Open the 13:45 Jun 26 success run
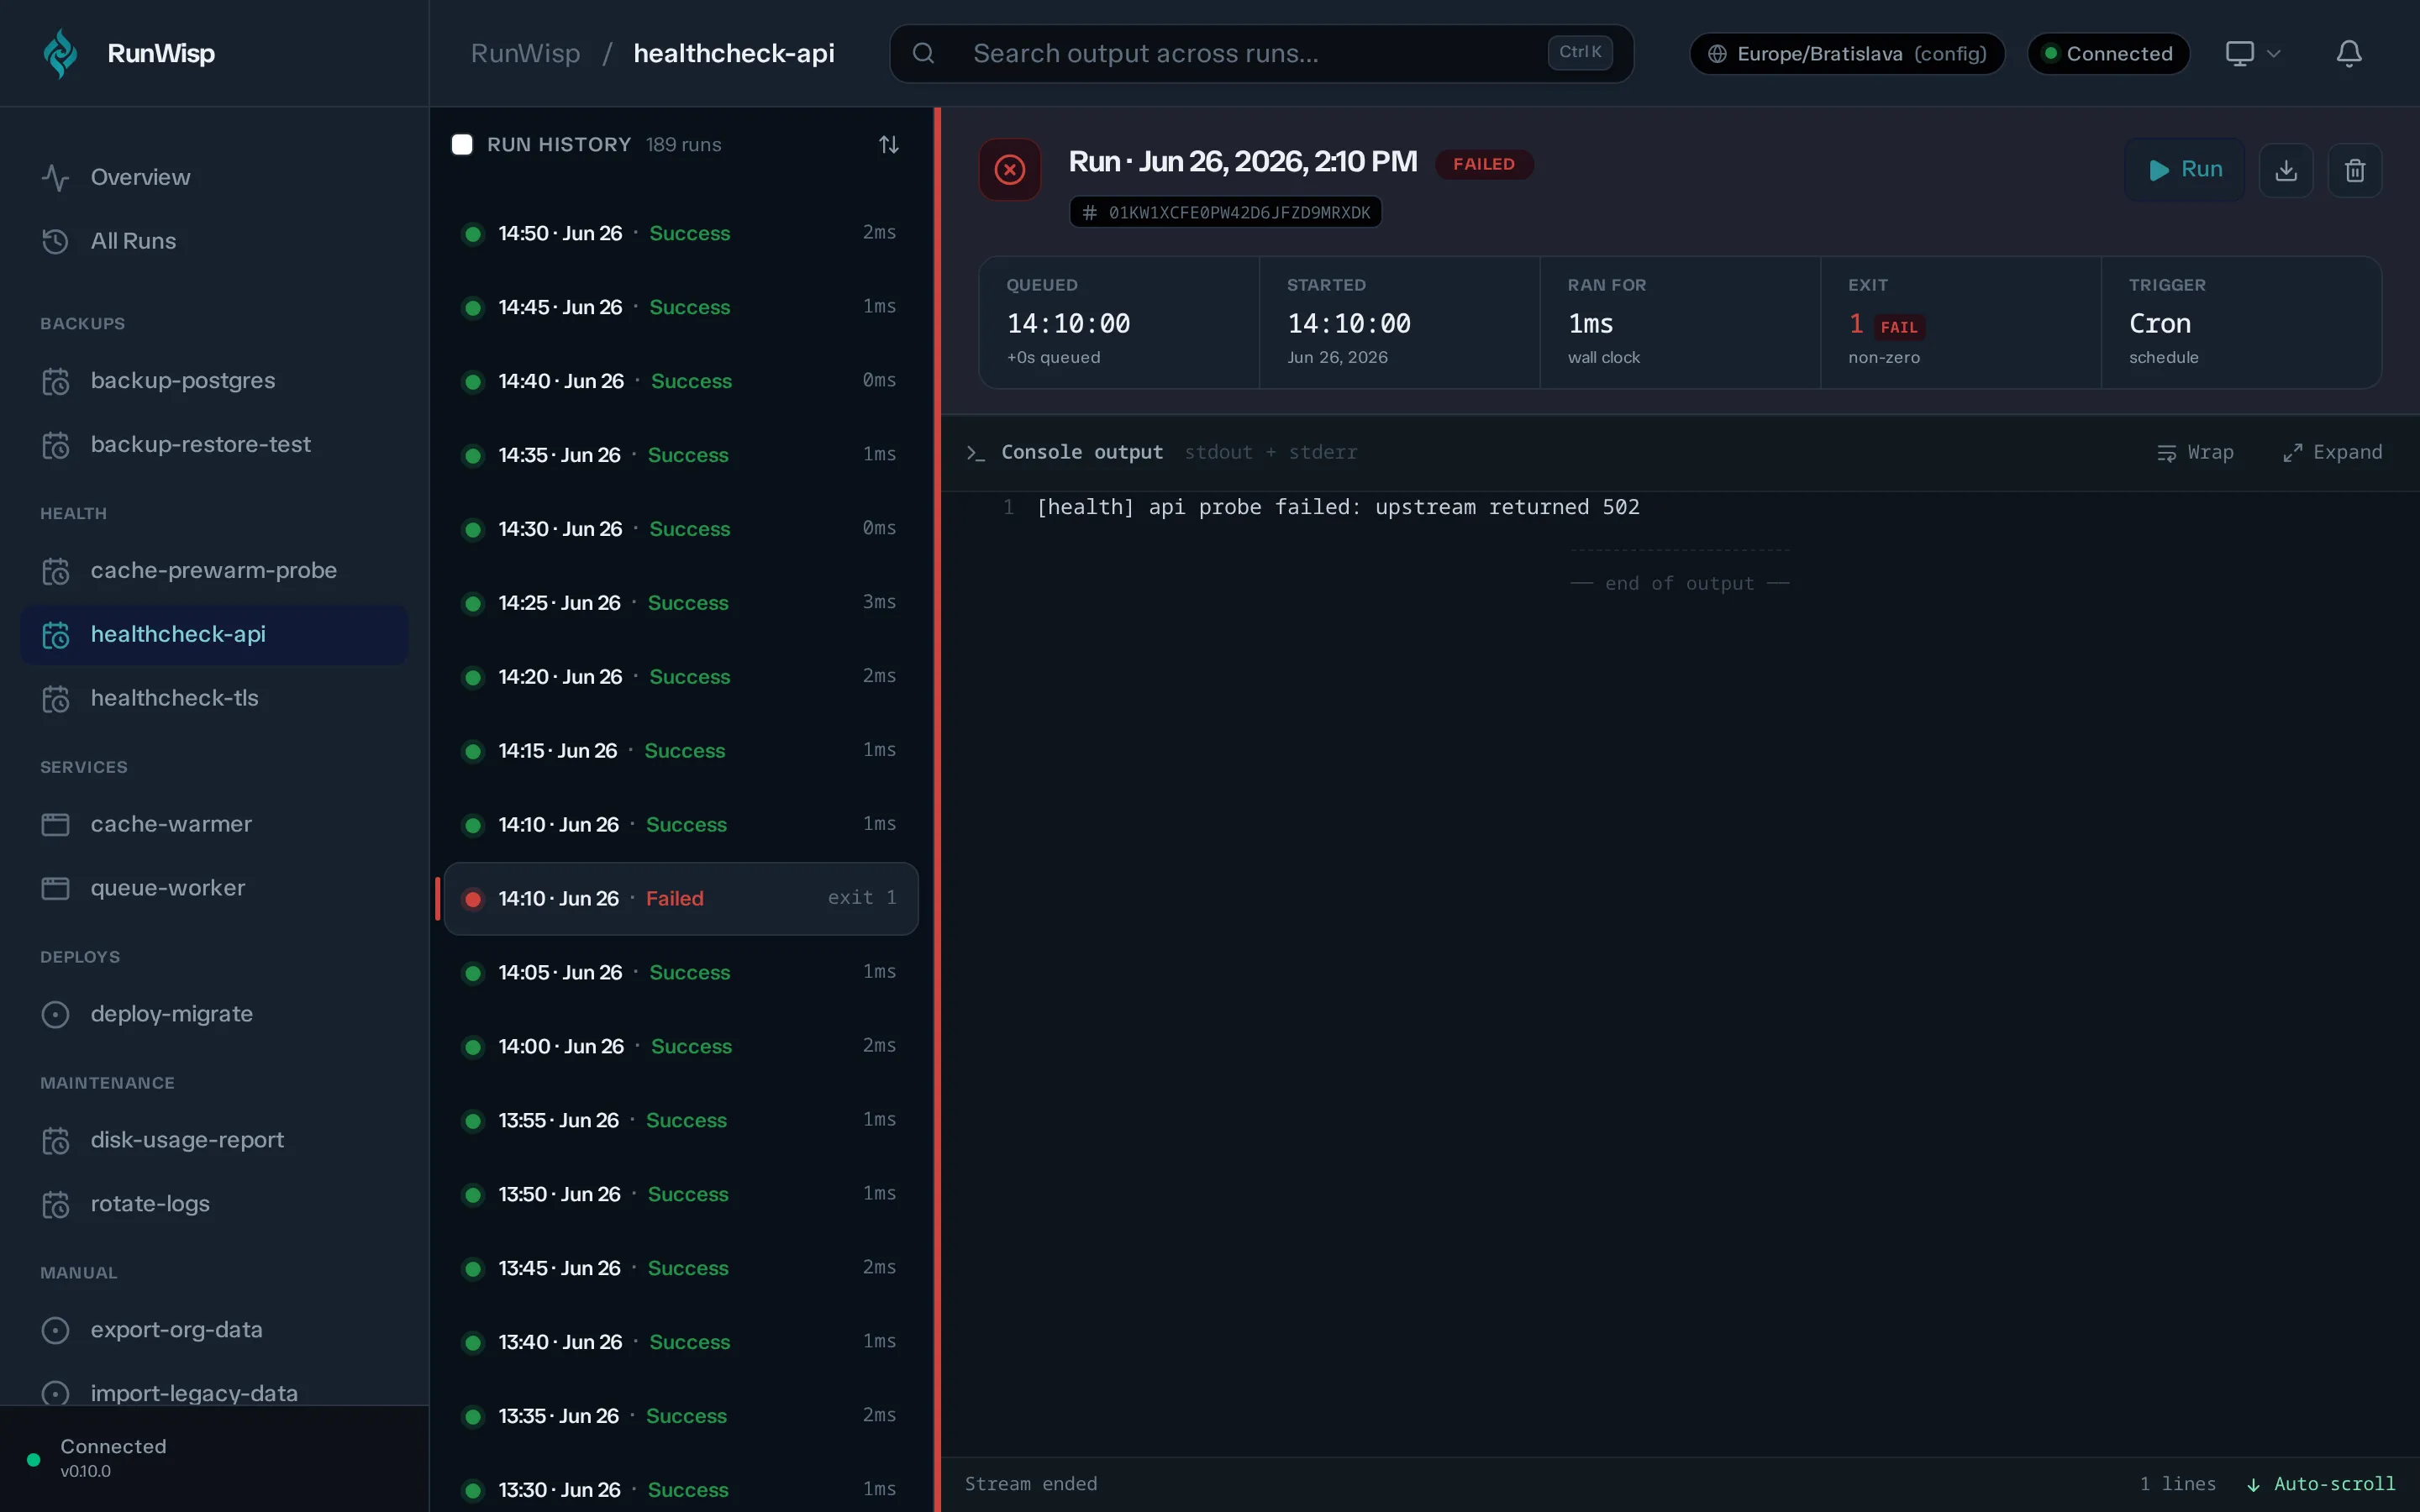Image resolution: width=2420 pixels, height=1512 pixels. point(680,1269)
